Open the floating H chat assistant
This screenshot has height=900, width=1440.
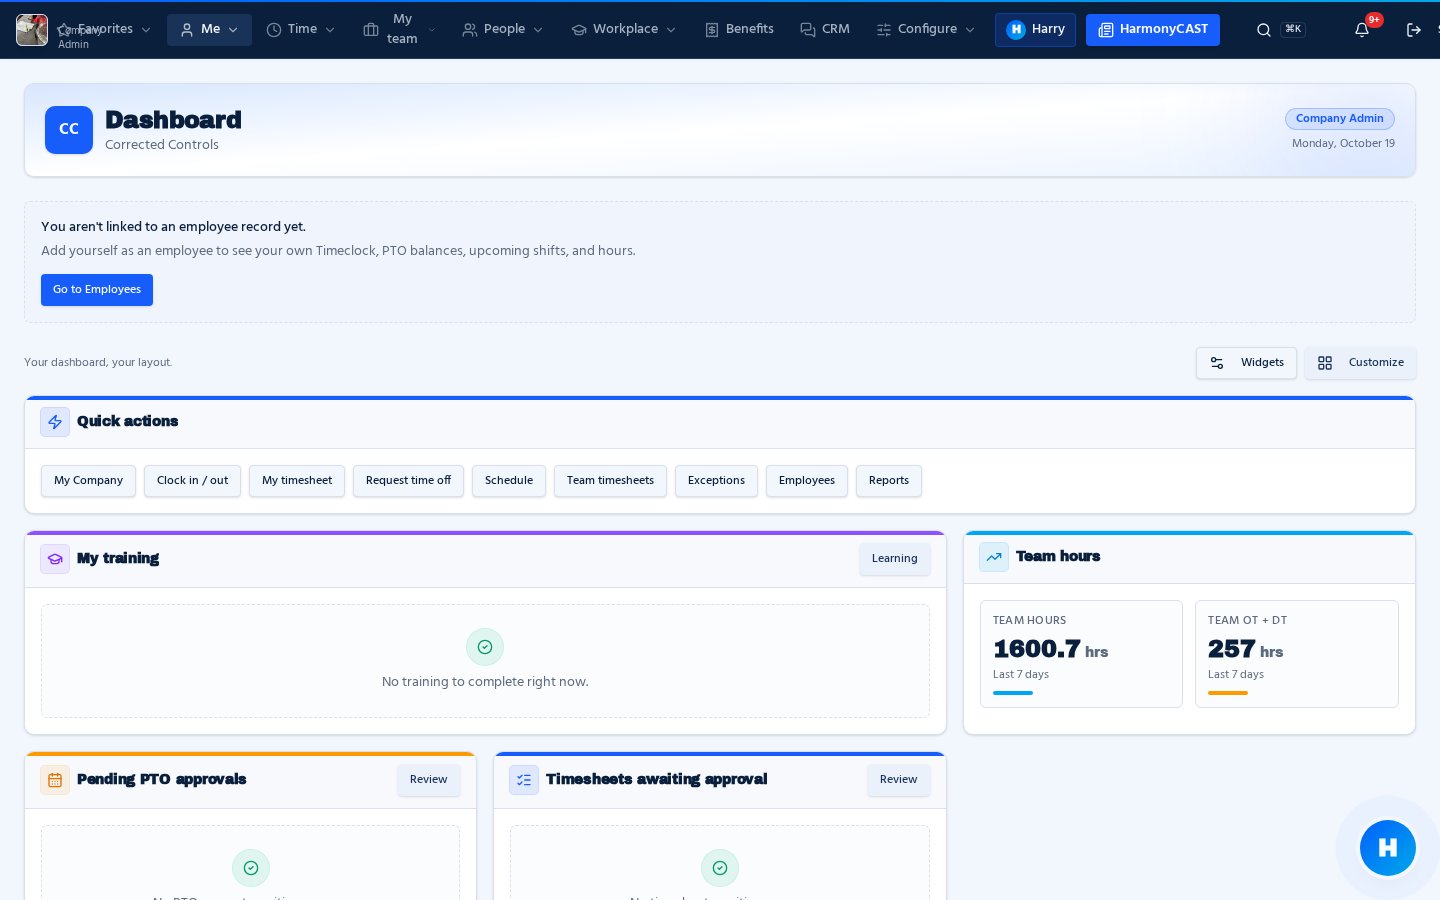[x=1388, y=848]
